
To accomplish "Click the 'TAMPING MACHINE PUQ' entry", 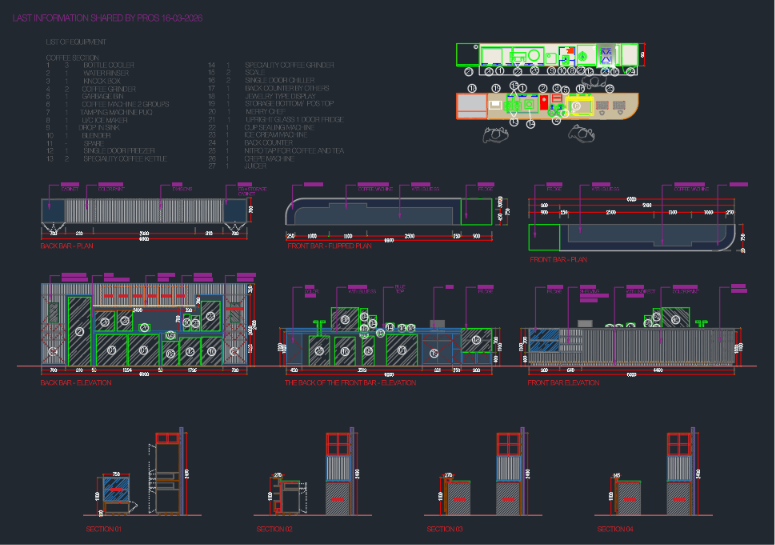I will click(99, 112).
